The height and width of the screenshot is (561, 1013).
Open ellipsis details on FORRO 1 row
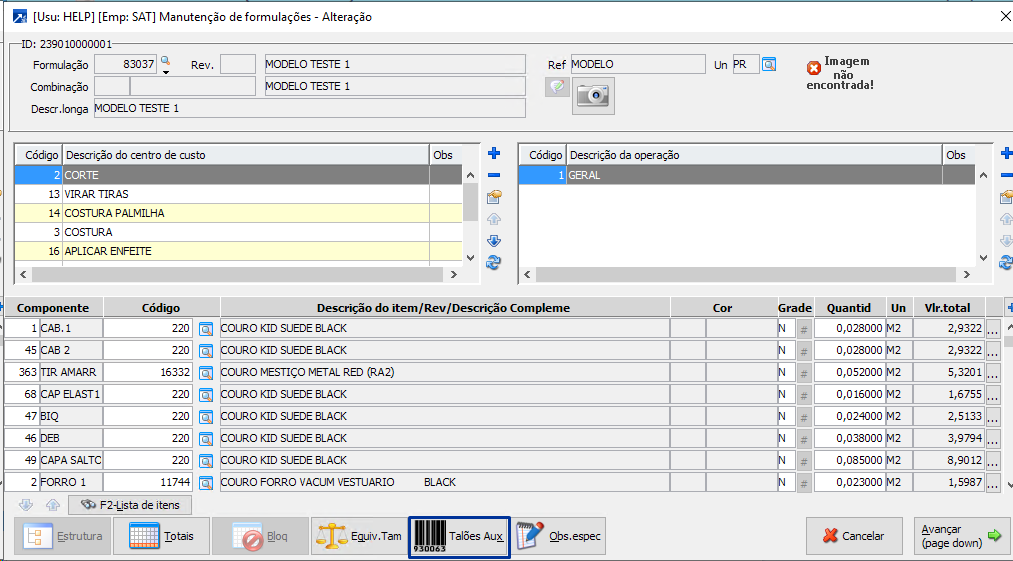click(x=993, y=483)
